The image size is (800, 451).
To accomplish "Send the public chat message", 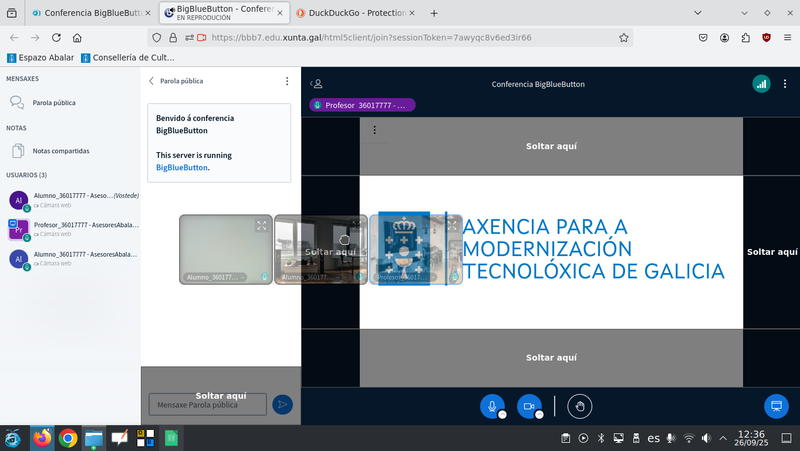I will (x=283, y=404).
